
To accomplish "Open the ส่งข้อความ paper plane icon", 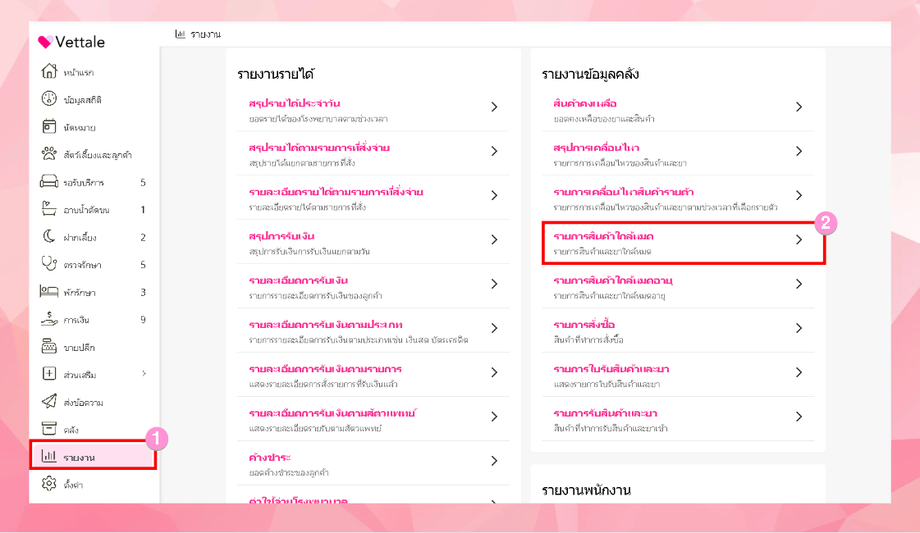I will click(x=49, y=401).
